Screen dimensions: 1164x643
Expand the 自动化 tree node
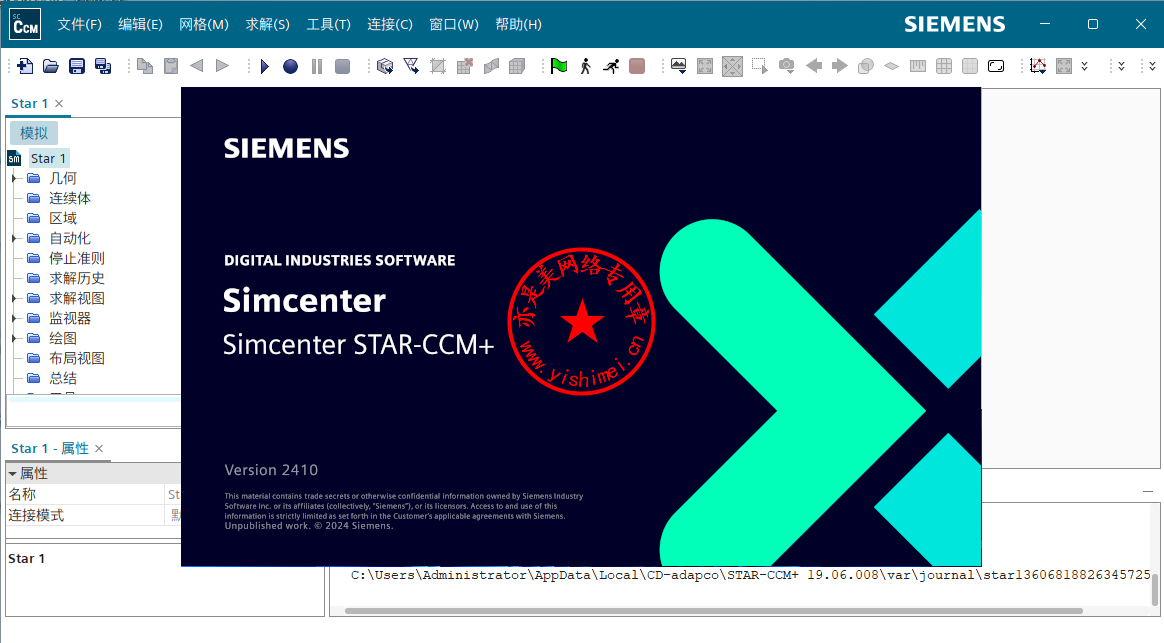click(x=14, y=238)
